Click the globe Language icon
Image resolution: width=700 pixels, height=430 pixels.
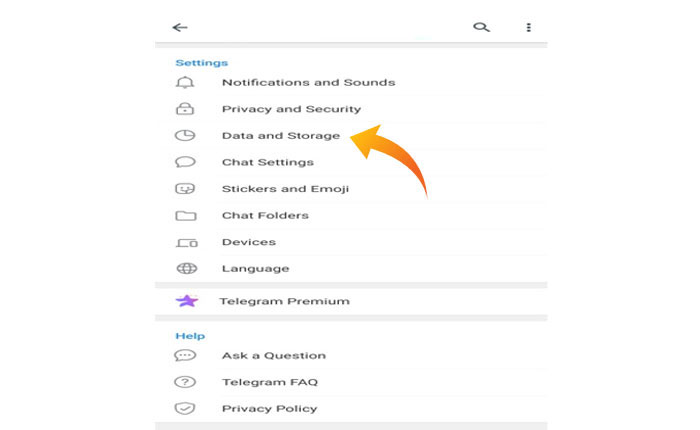click(x=185, y=268)
